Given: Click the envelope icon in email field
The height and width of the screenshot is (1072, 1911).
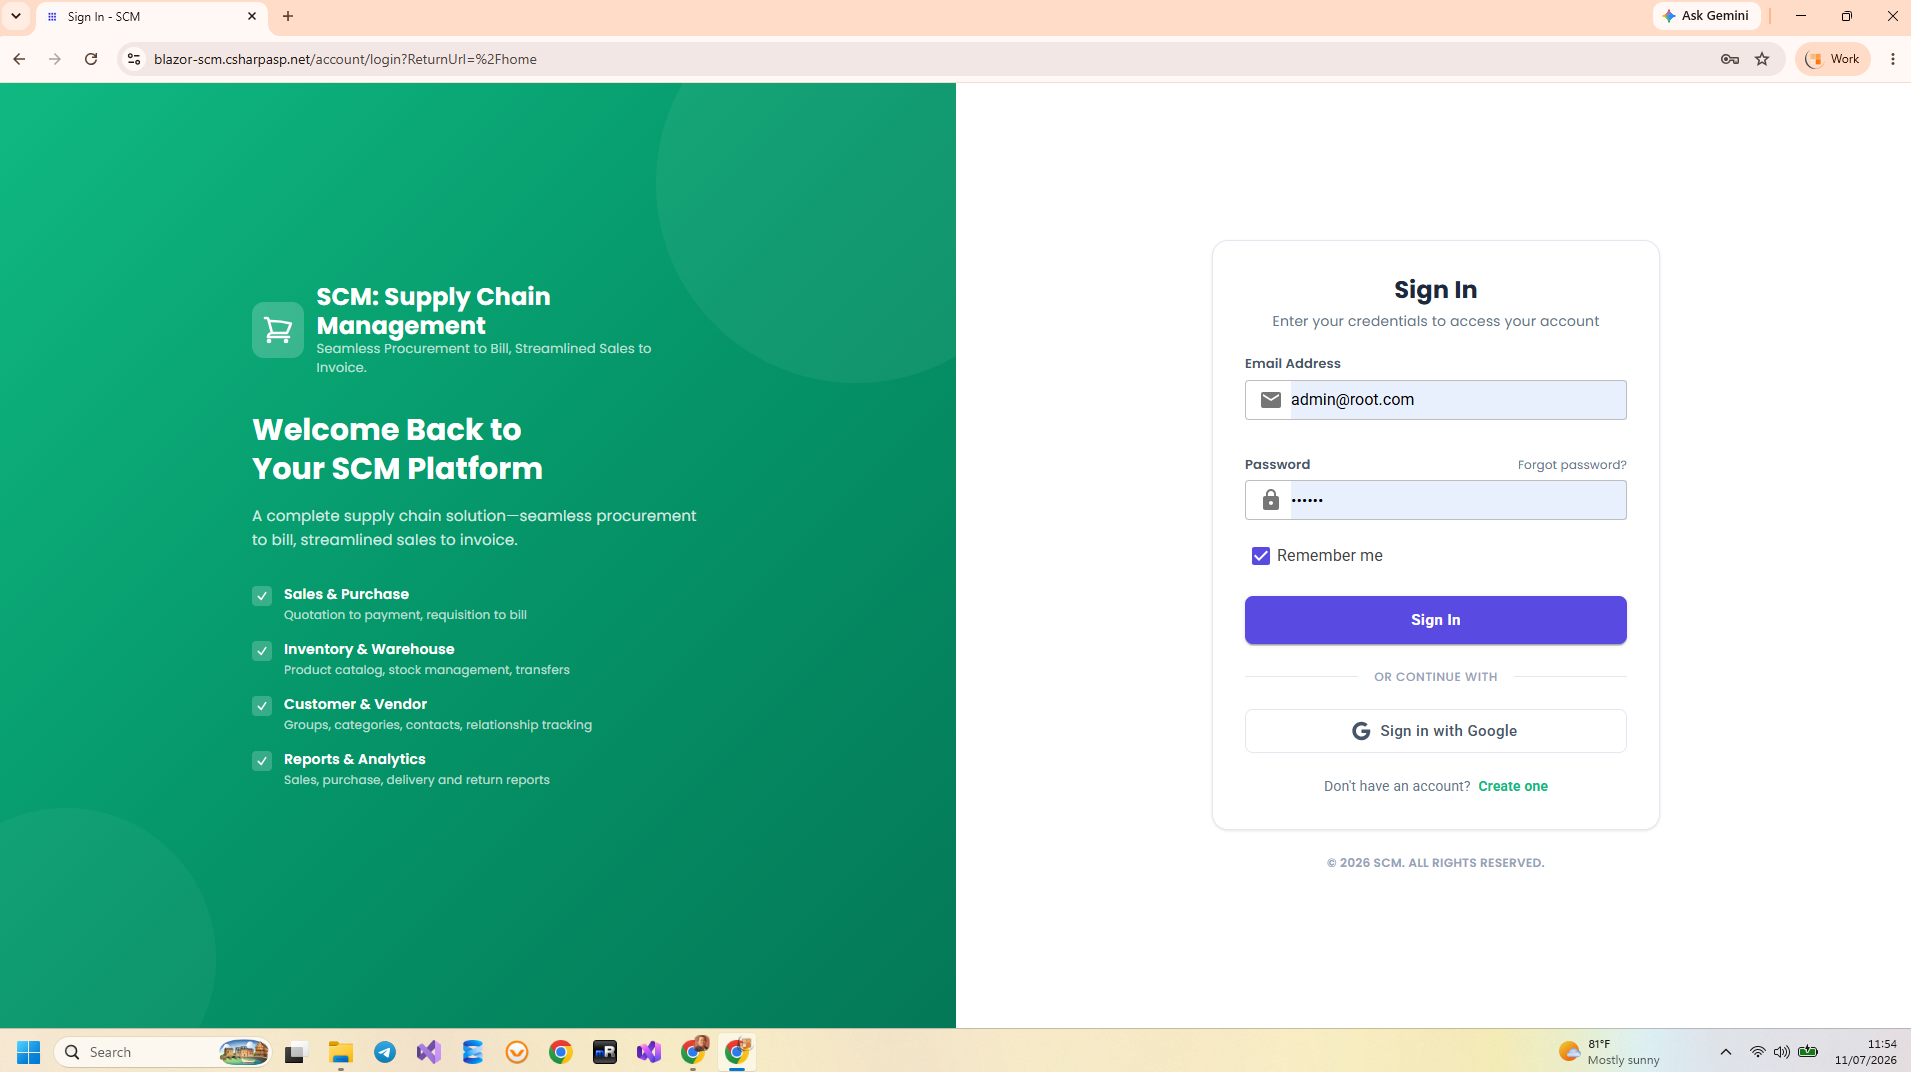Looking at the screenshot, I should click(x=1270, y=400).
